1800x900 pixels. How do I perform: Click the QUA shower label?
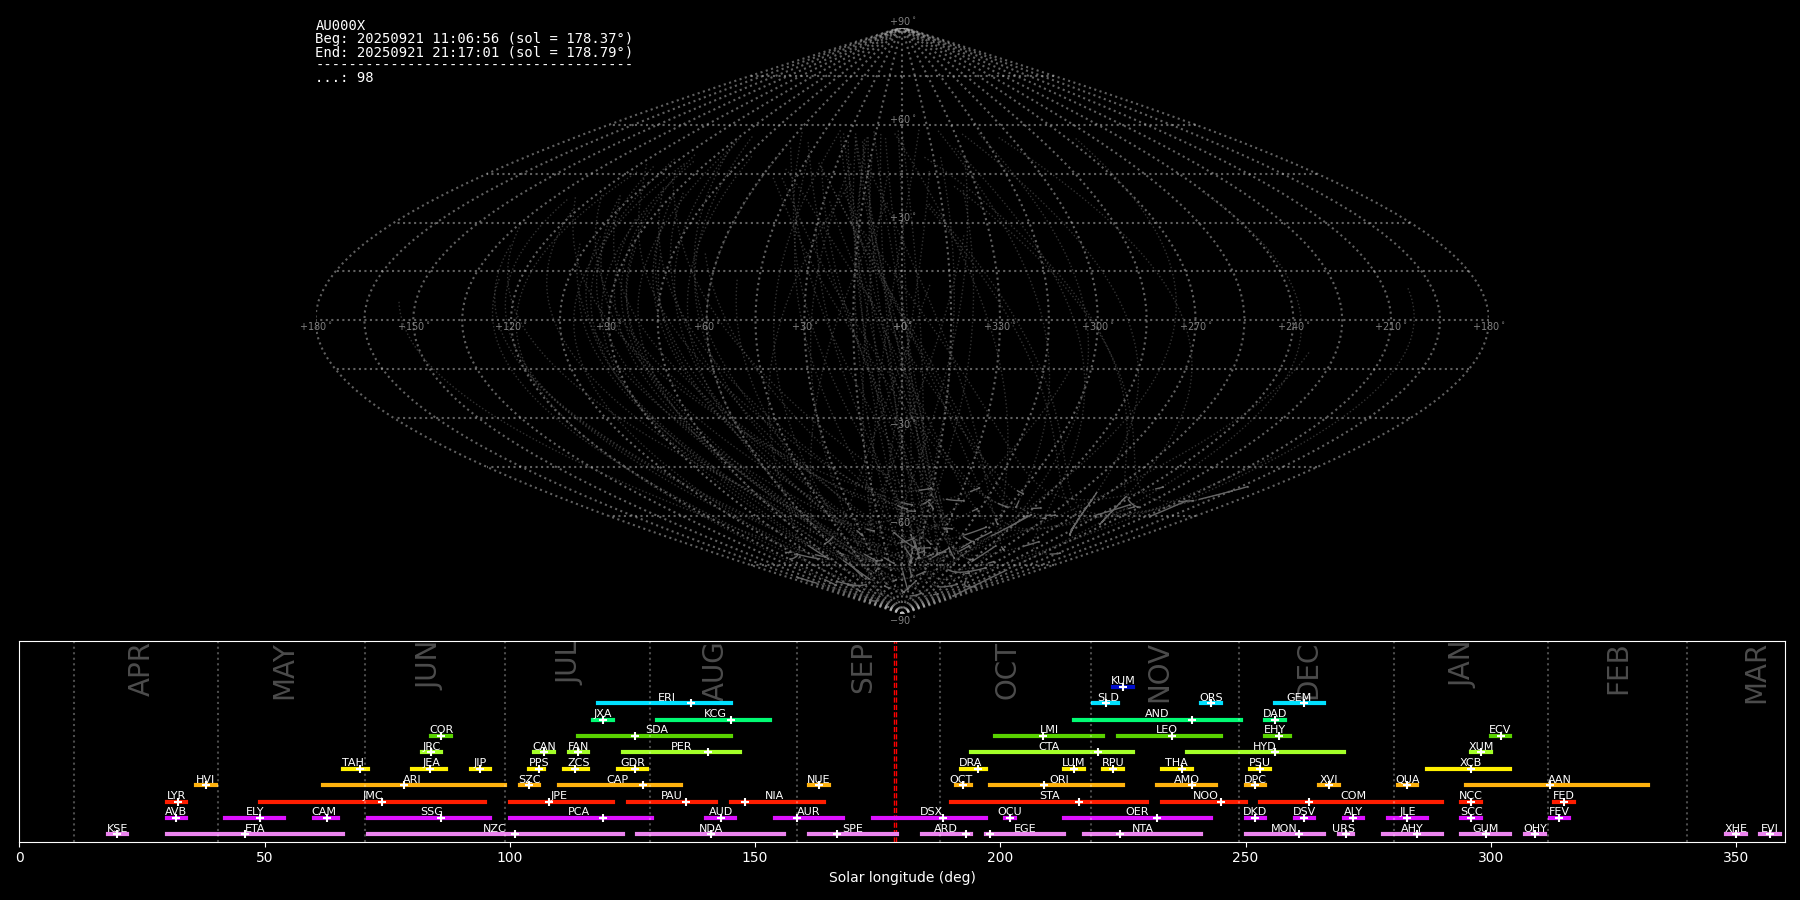pos(1407,780)
